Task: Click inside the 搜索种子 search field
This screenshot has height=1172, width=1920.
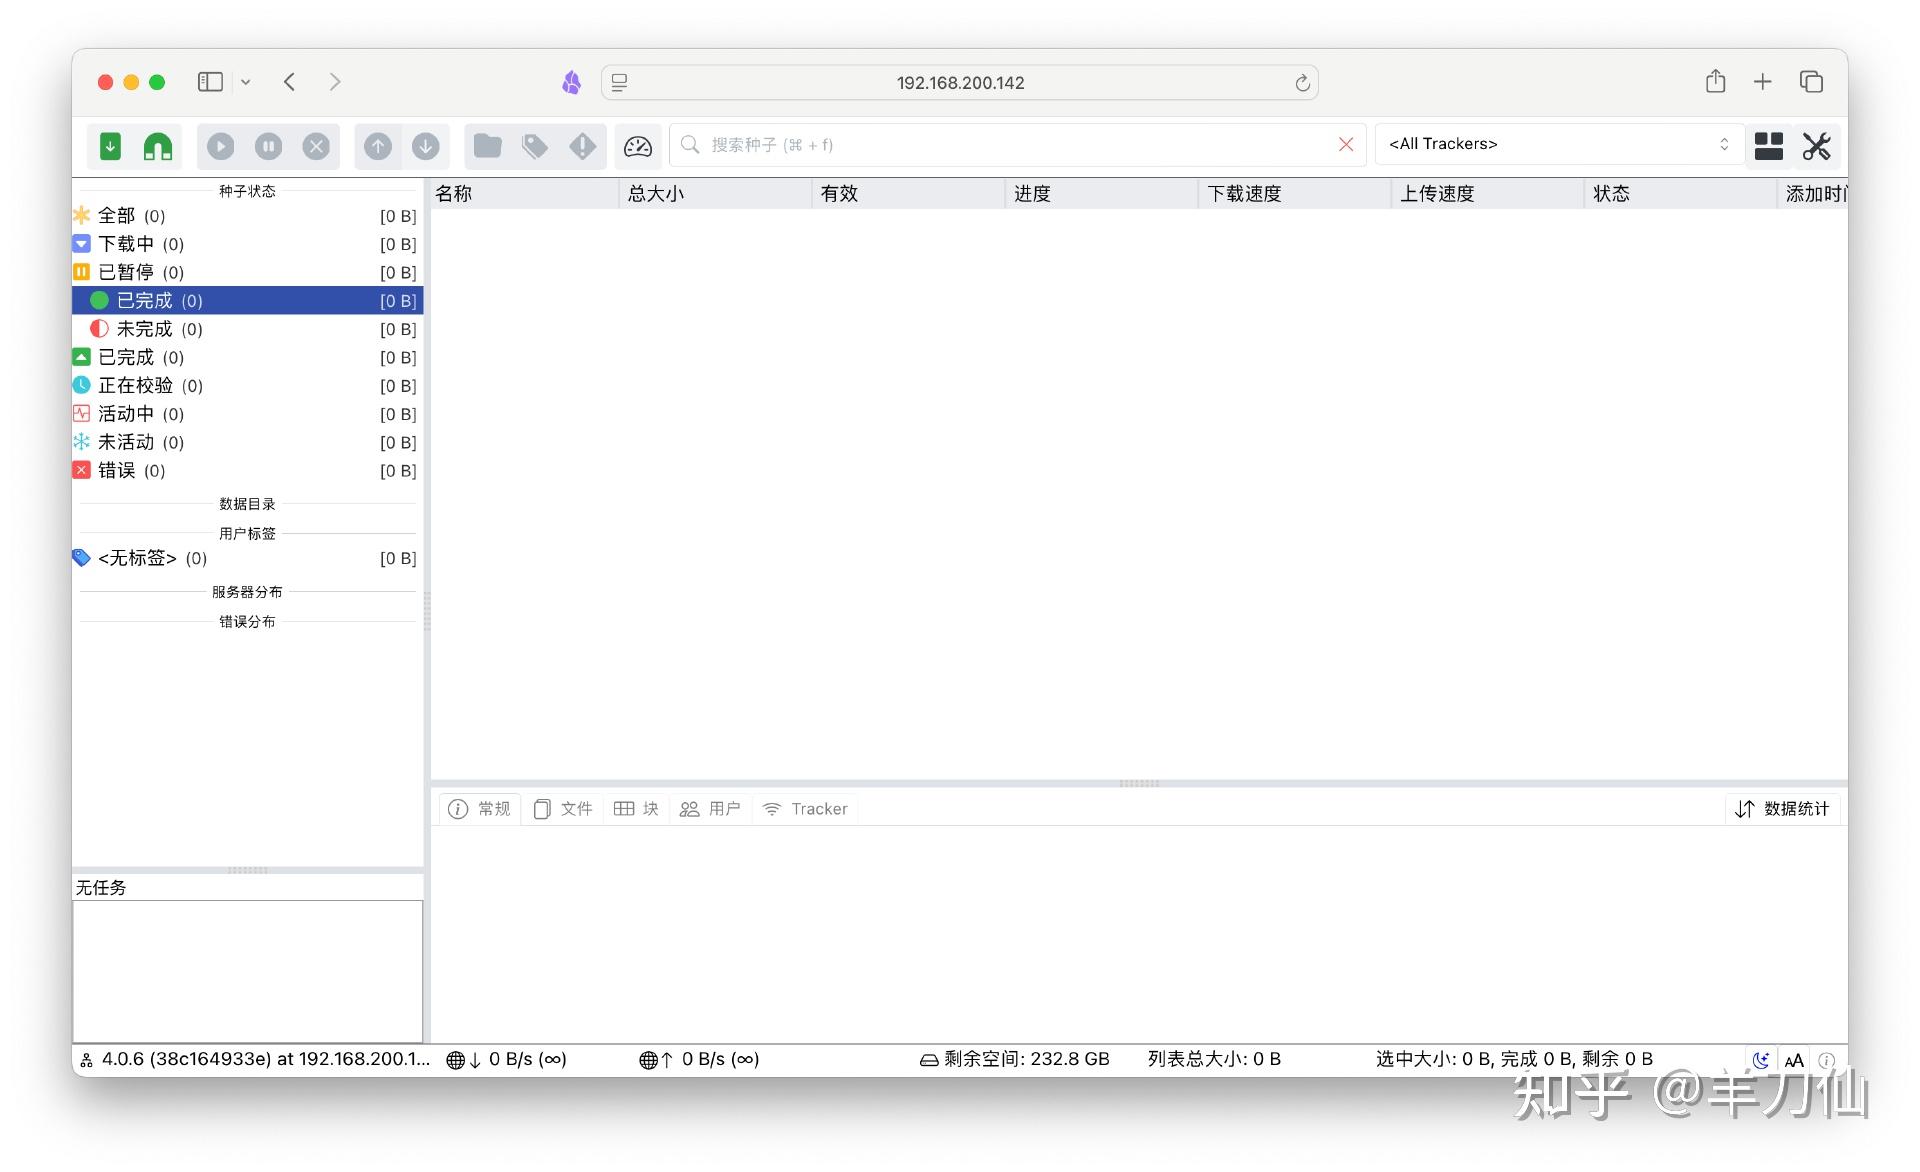Action: point(1000,144)
